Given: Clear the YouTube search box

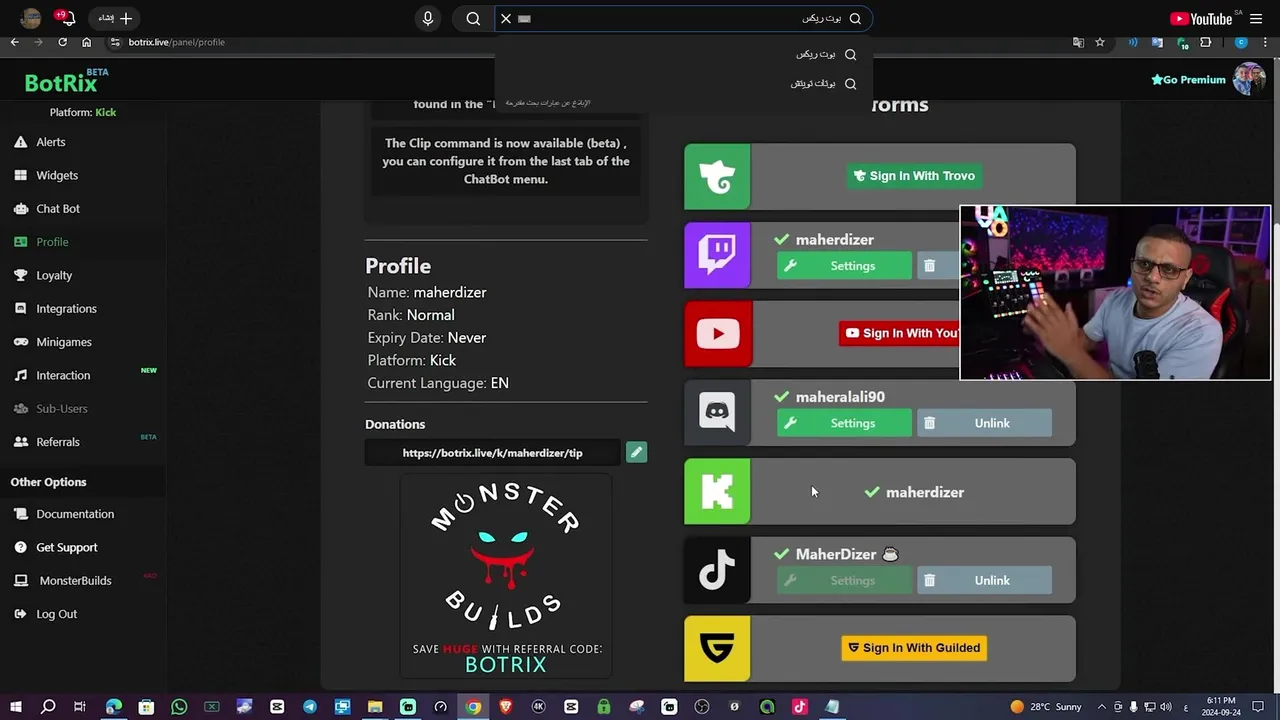Looking at the screenshot, I should pyautogui.click(x=506, y=18).
